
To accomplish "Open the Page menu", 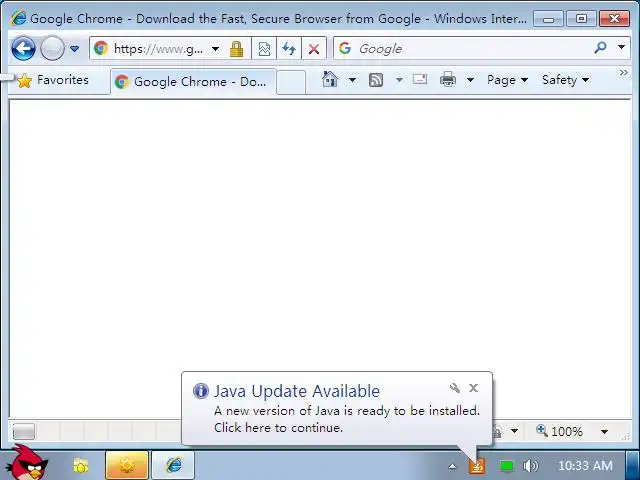I will [x=507, y=80].
